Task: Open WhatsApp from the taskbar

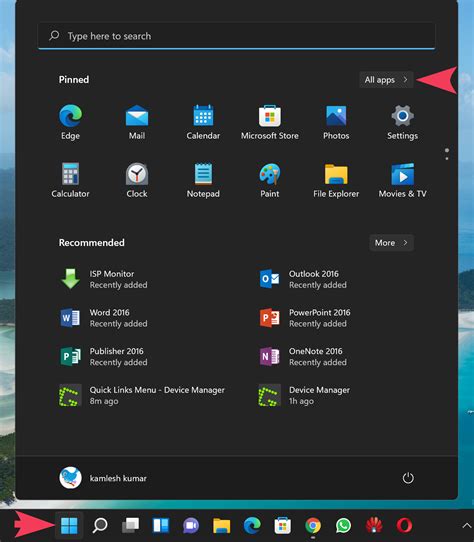Action: point(343,526)
